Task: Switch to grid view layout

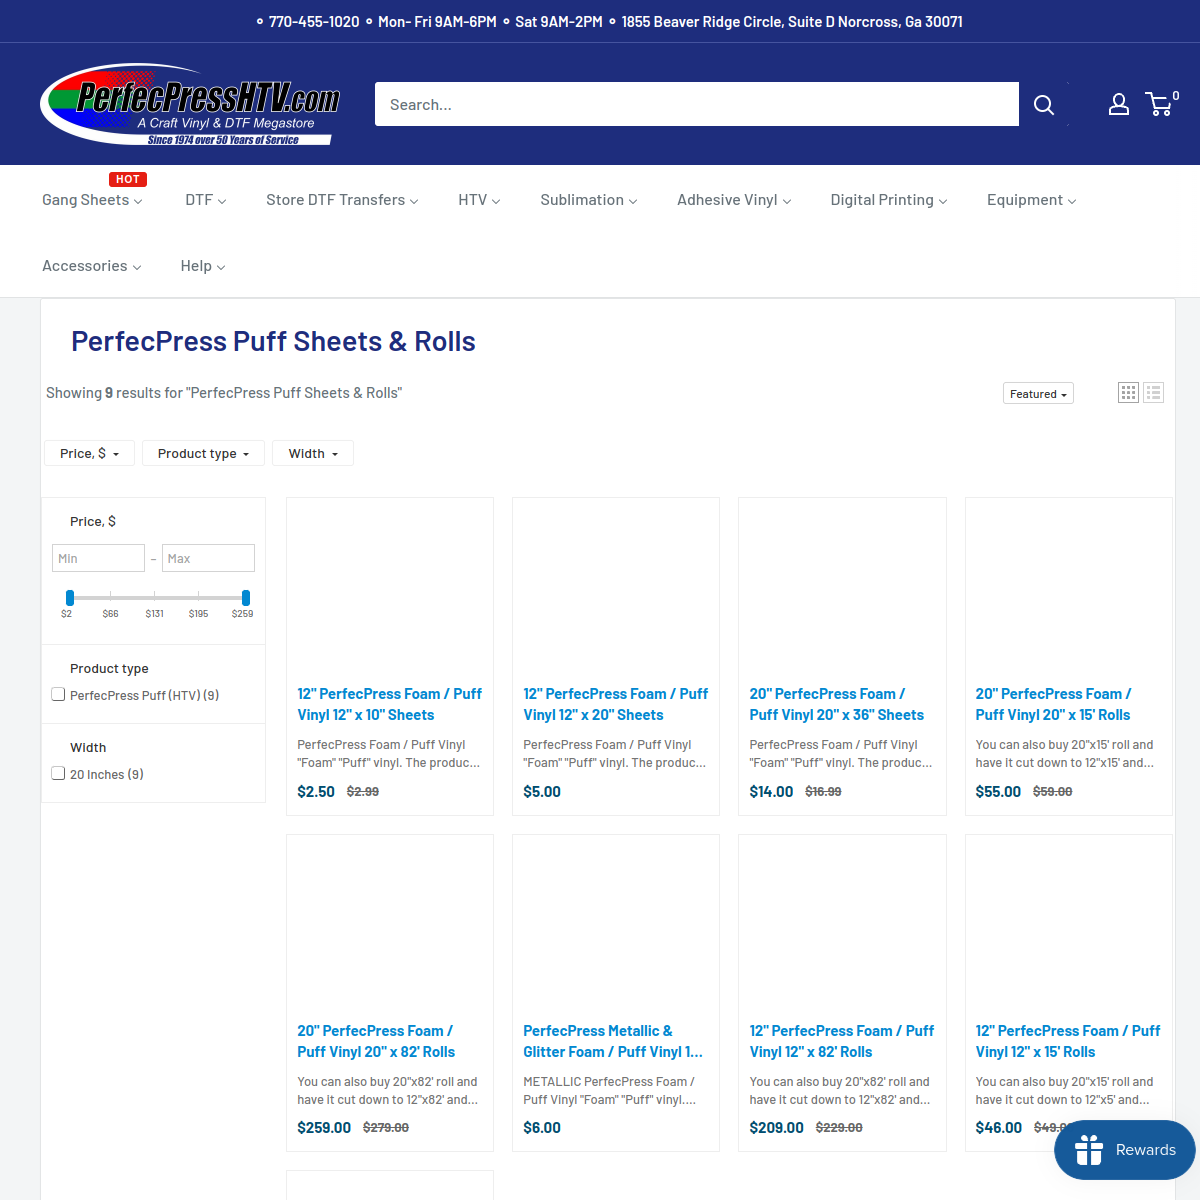Action: [x=1129, y=393]
